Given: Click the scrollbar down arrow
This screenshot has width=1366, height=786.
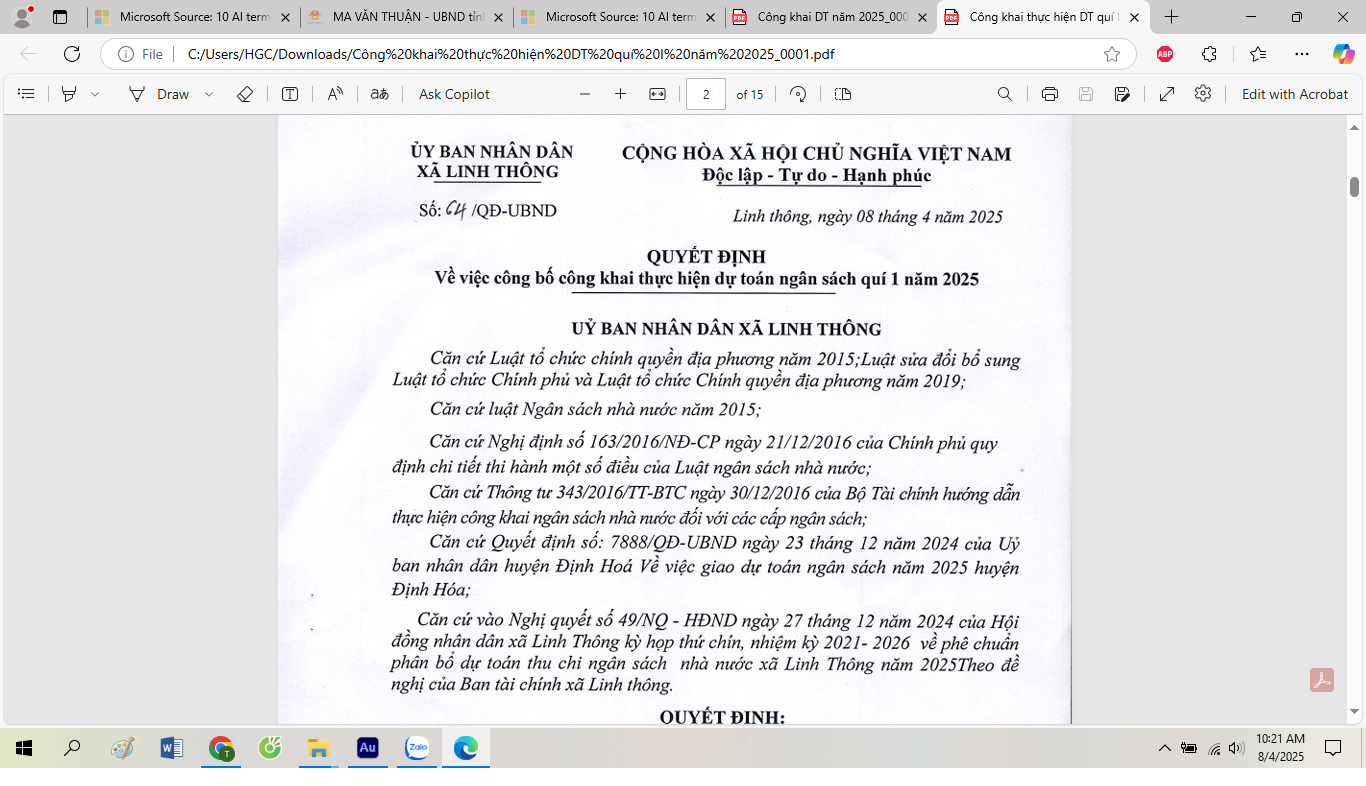Looking at the screenshot, I should (1355, 712).
